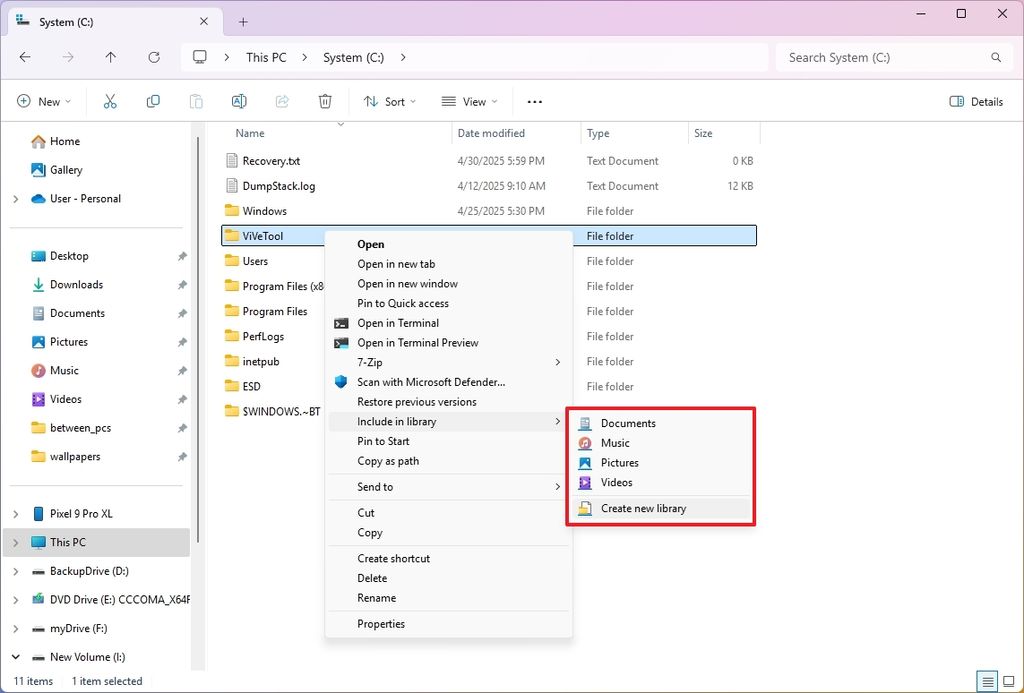The height and width of the screenshot is (693, 1024).
Task: Unpin the Desktop quick access pin
Action: pyautogui.click(x=182, y=256)
